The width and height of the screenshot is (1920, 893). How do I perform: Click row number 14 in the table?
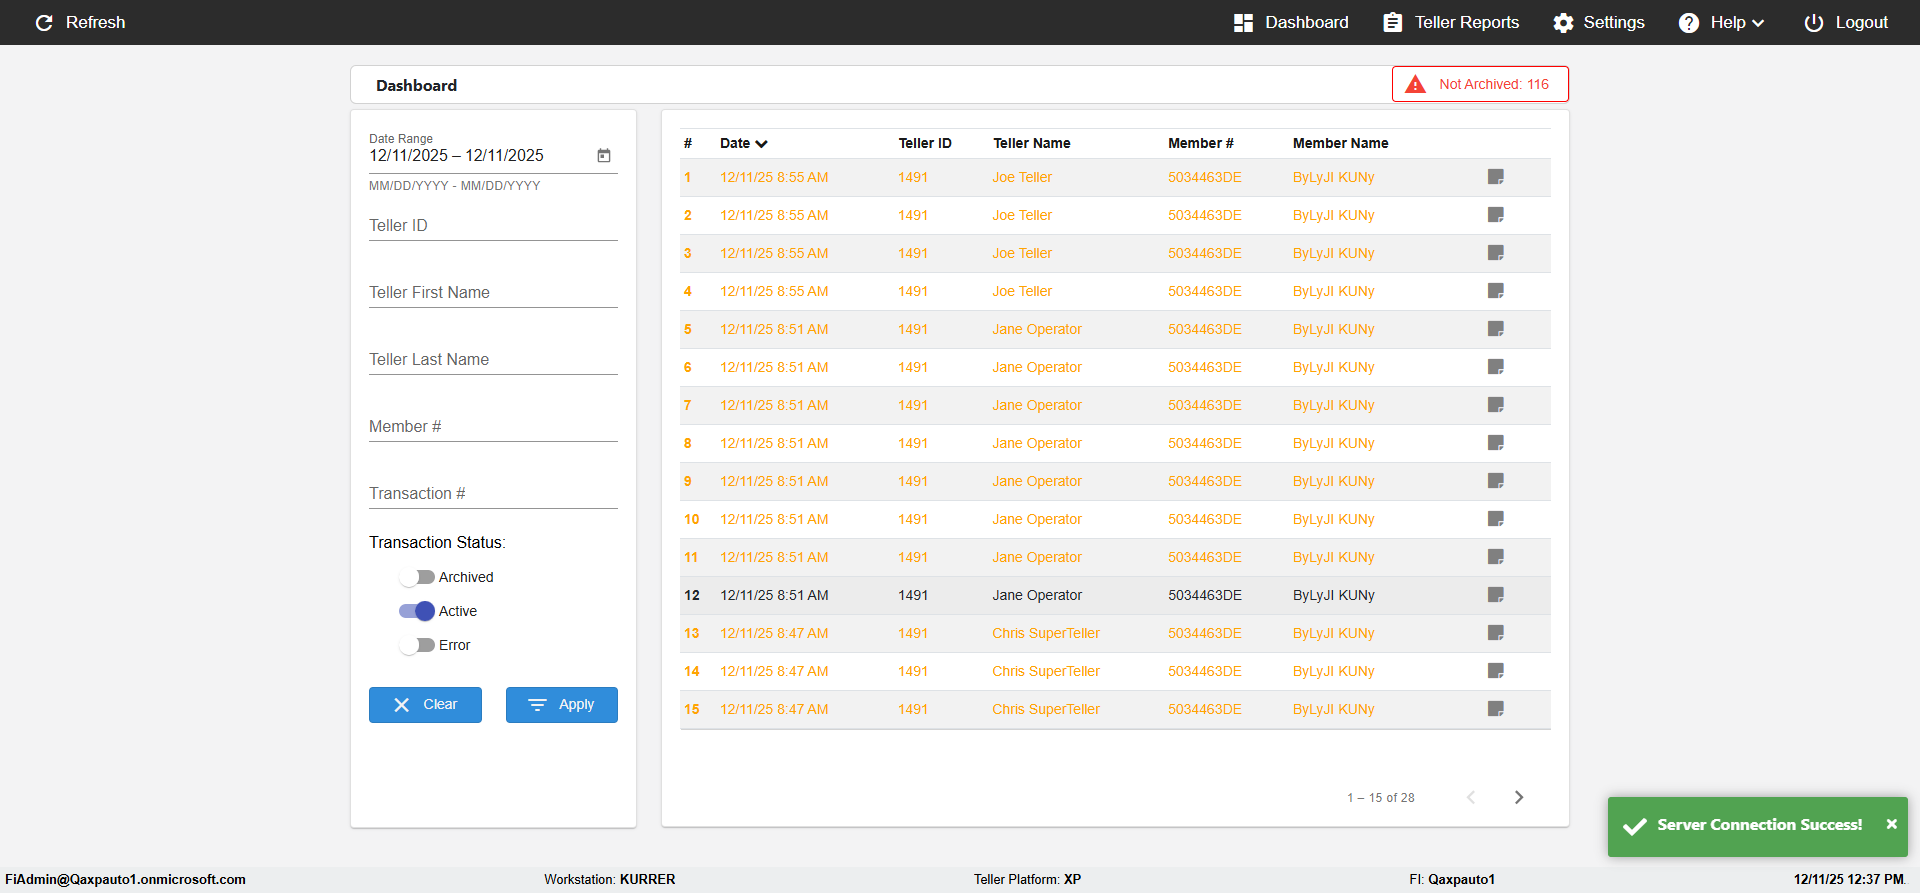692,671
